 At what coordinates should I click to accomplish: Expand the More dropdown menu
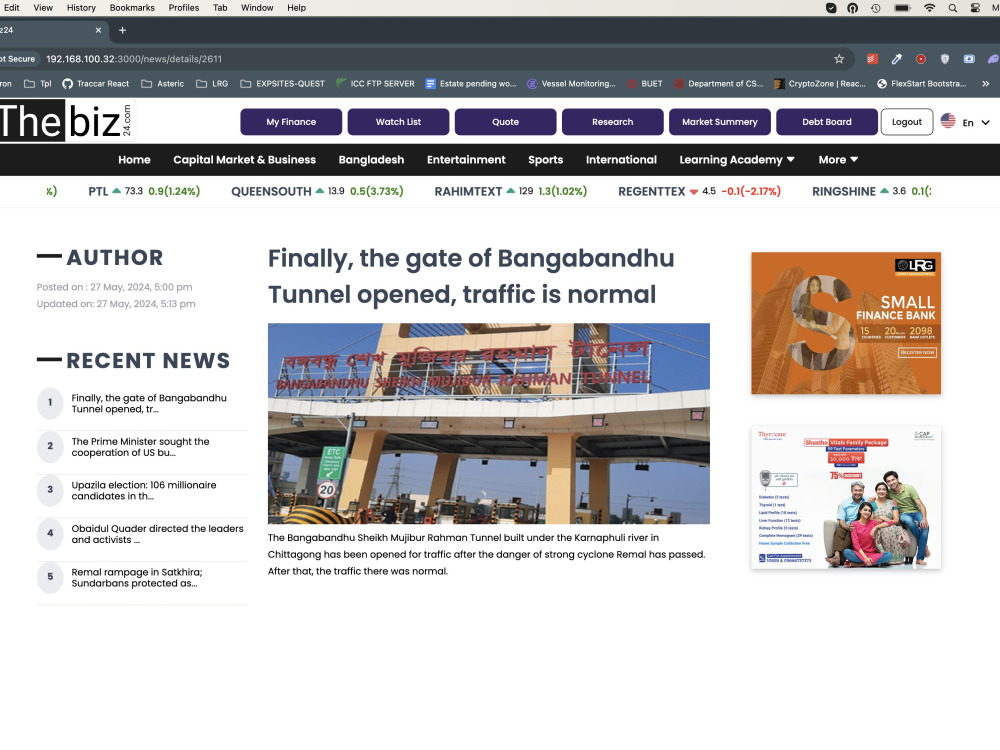(x=838, y=159)
